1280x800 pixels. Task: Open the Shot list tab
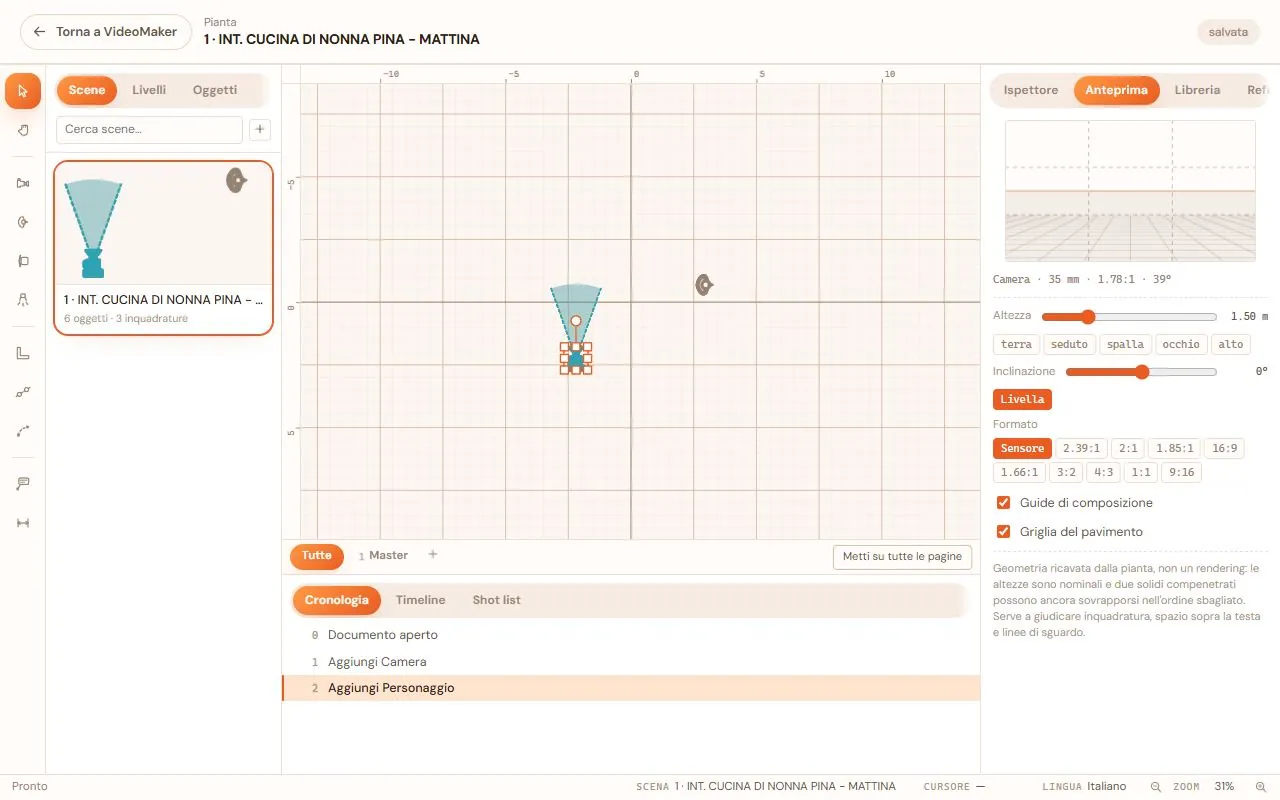click(496, 600)
